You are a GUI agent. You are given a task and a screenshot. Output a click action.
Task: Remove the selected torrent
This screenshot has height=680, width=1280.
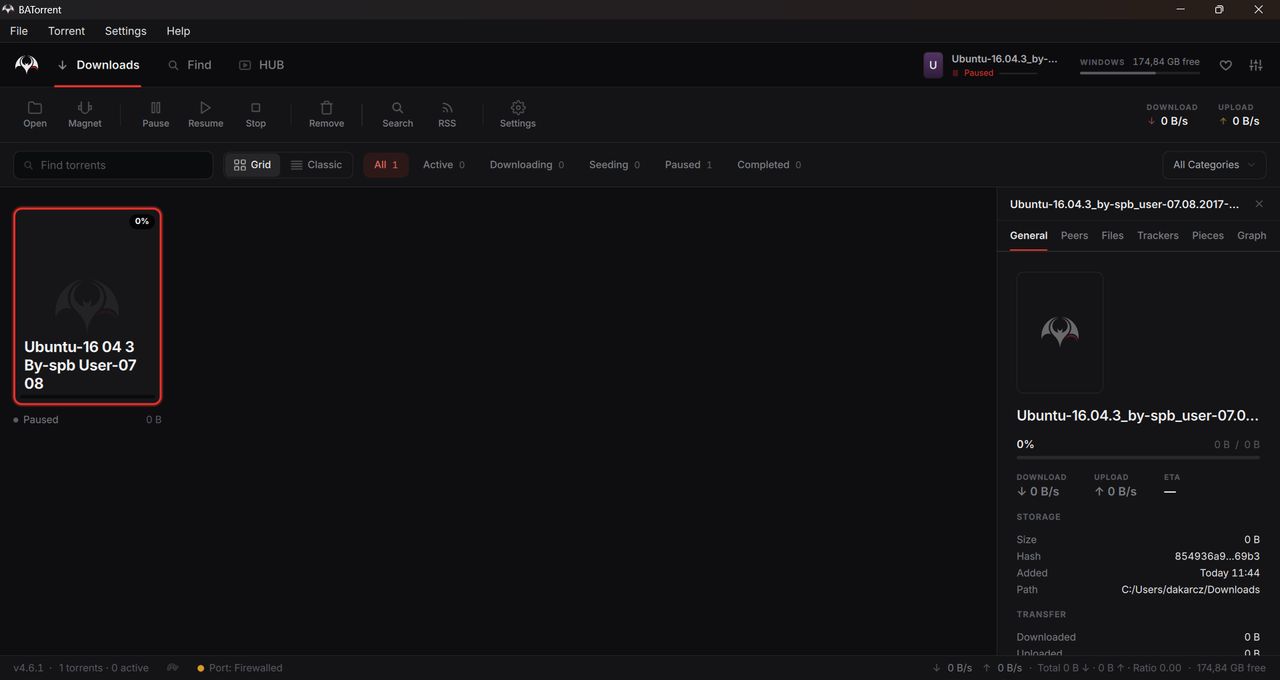[x=326, y=114]
